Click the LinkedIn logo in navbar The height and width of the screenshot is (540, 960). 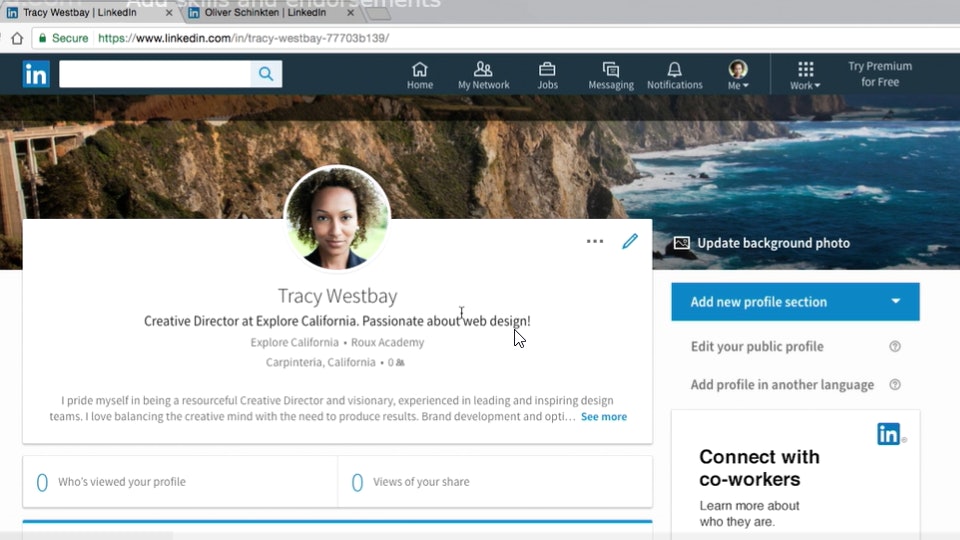(36, 74)
